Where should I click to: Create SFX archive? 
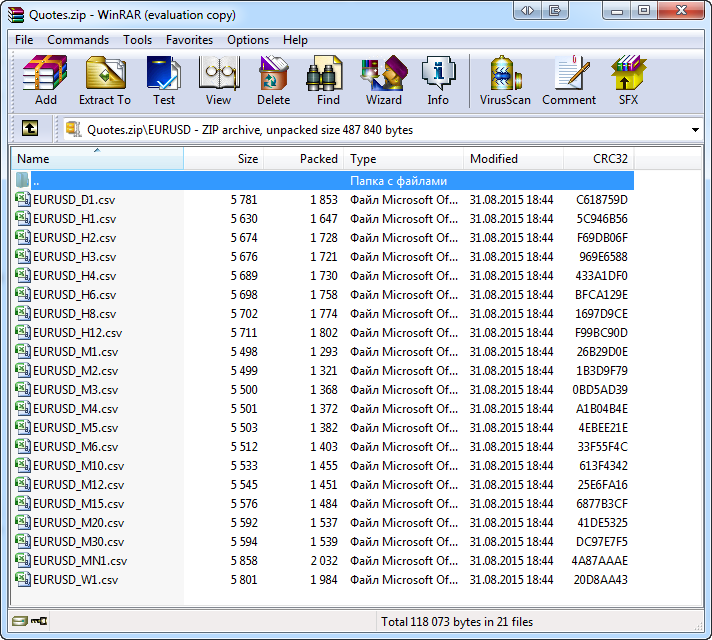(x=628, y=81)
